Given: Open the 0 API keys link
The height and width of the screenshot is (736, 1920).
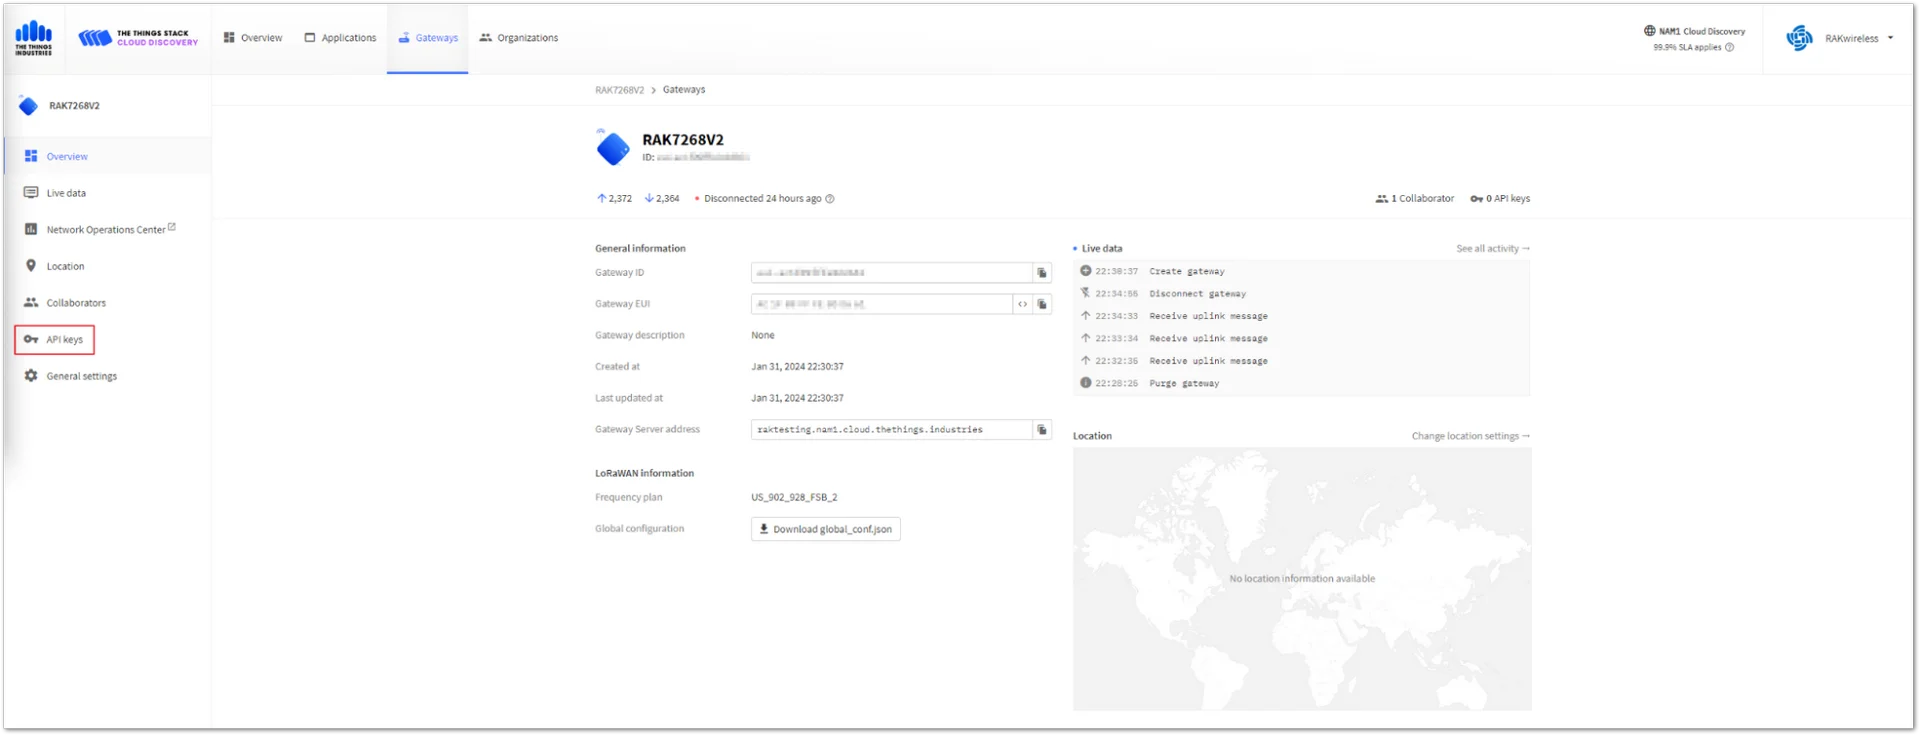Looking at the screenshot, I should pos(1500,198).
